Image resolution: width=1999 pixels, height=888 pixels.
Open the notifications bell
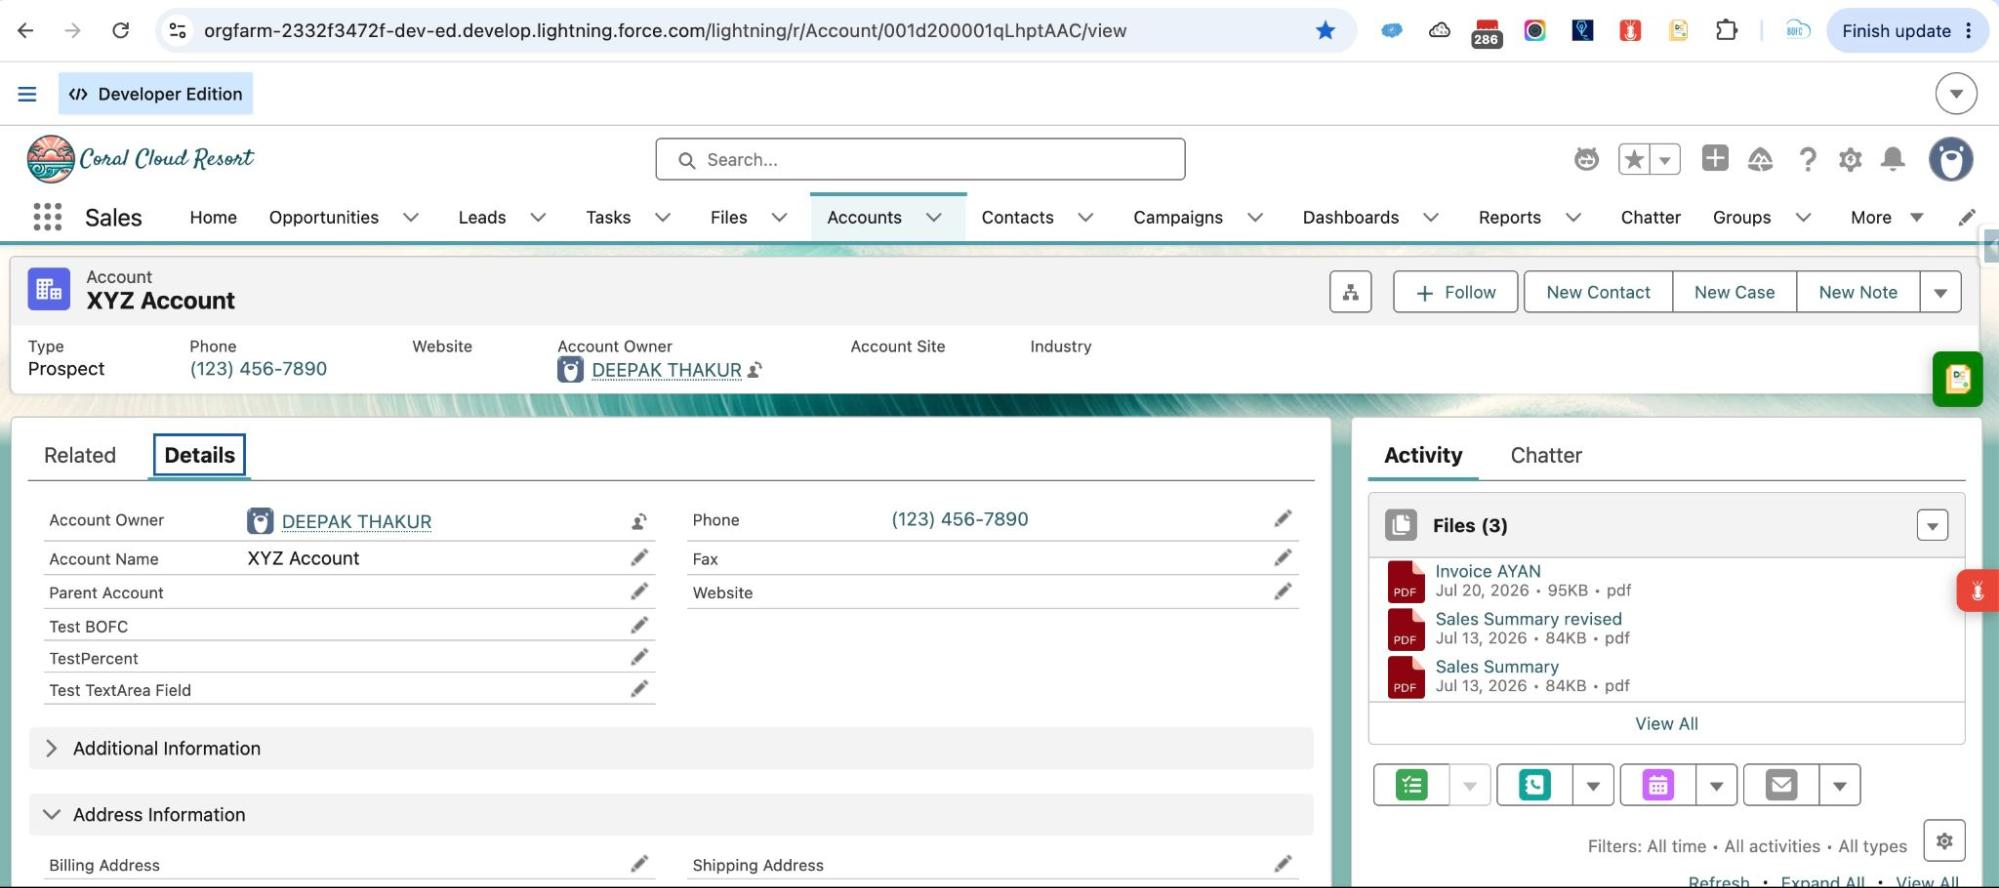tap(1893, 159)
